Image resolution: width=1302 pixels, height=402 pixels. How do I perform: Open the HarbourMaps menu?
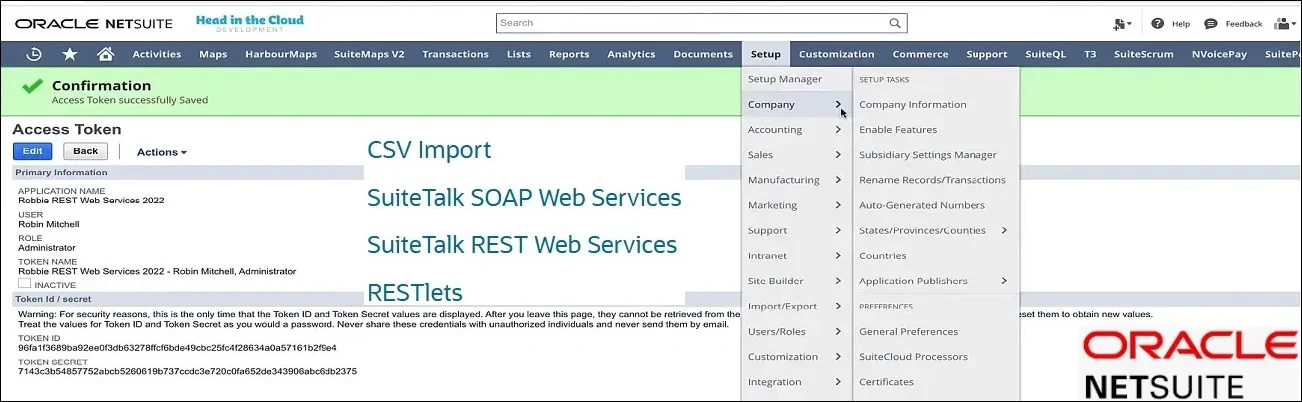point(279,54)
